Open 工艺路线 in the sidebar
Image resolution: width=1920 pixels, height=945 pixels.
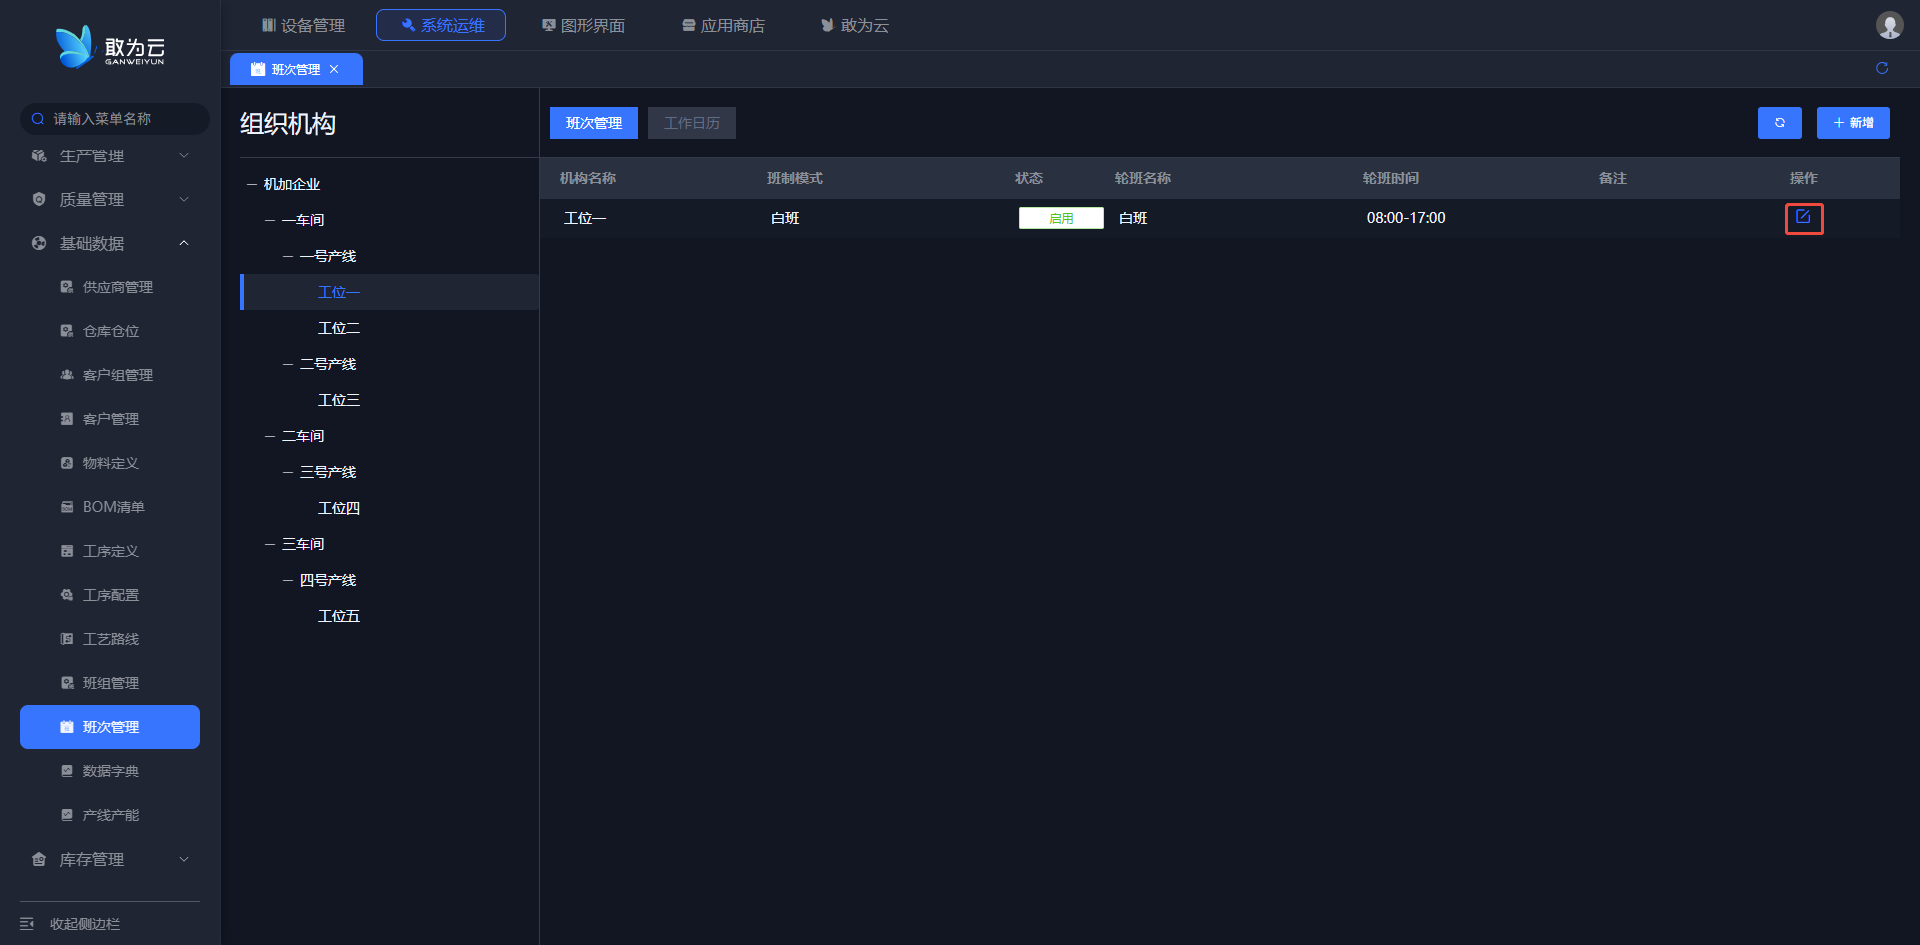tap(110, 639)
